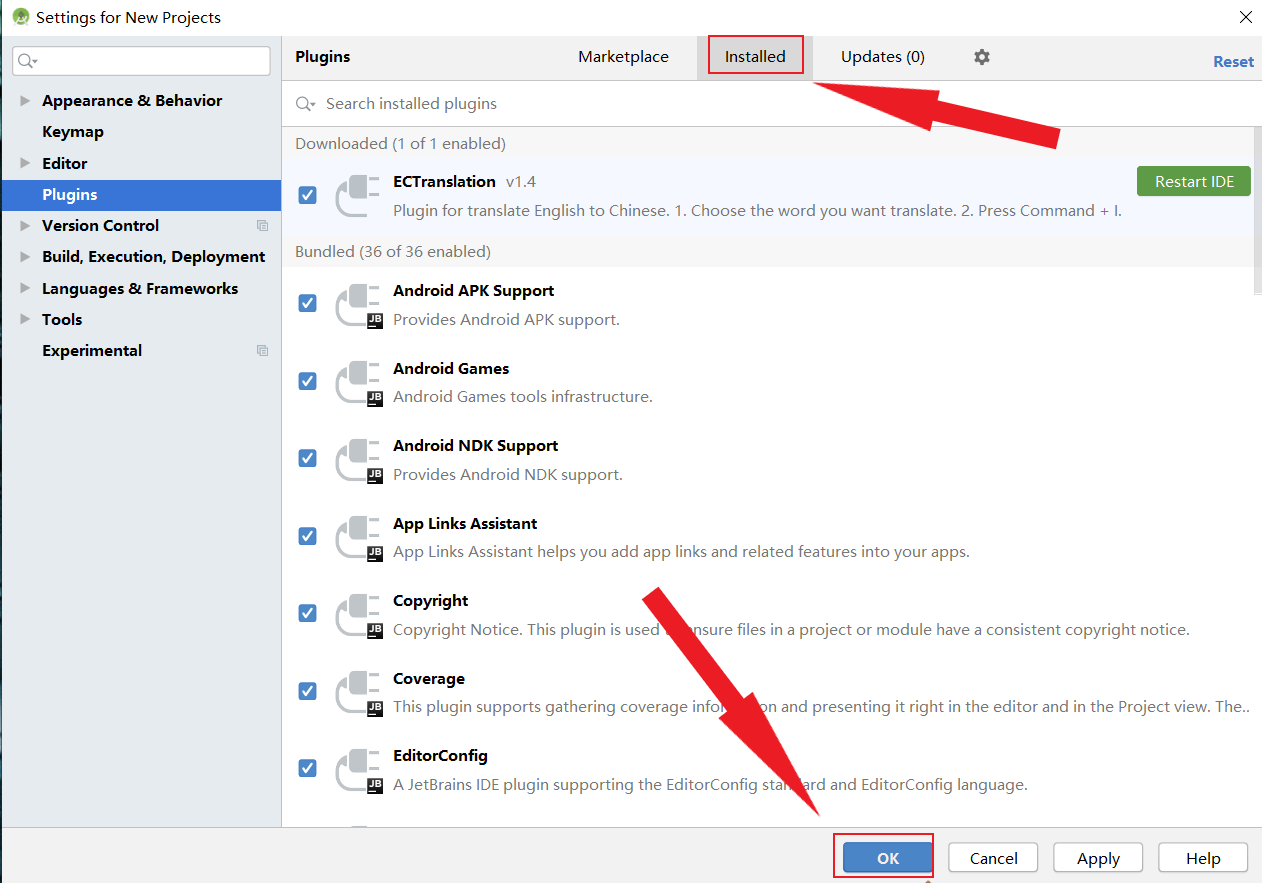Click the Cancel button
Image resolution: width=1262 pixels, height=883 pixels.
pos(993,858)
